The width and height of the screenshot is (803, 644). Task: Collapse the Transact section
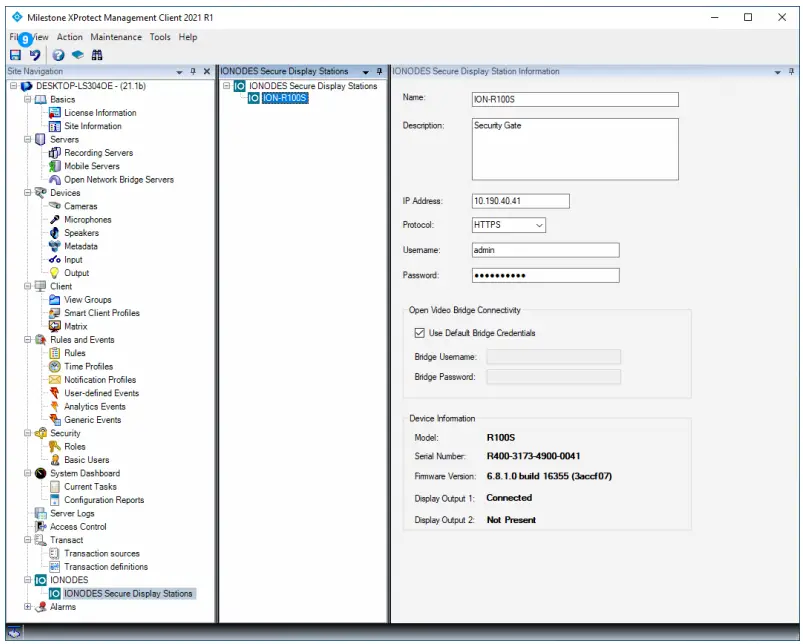click(30, 539)
